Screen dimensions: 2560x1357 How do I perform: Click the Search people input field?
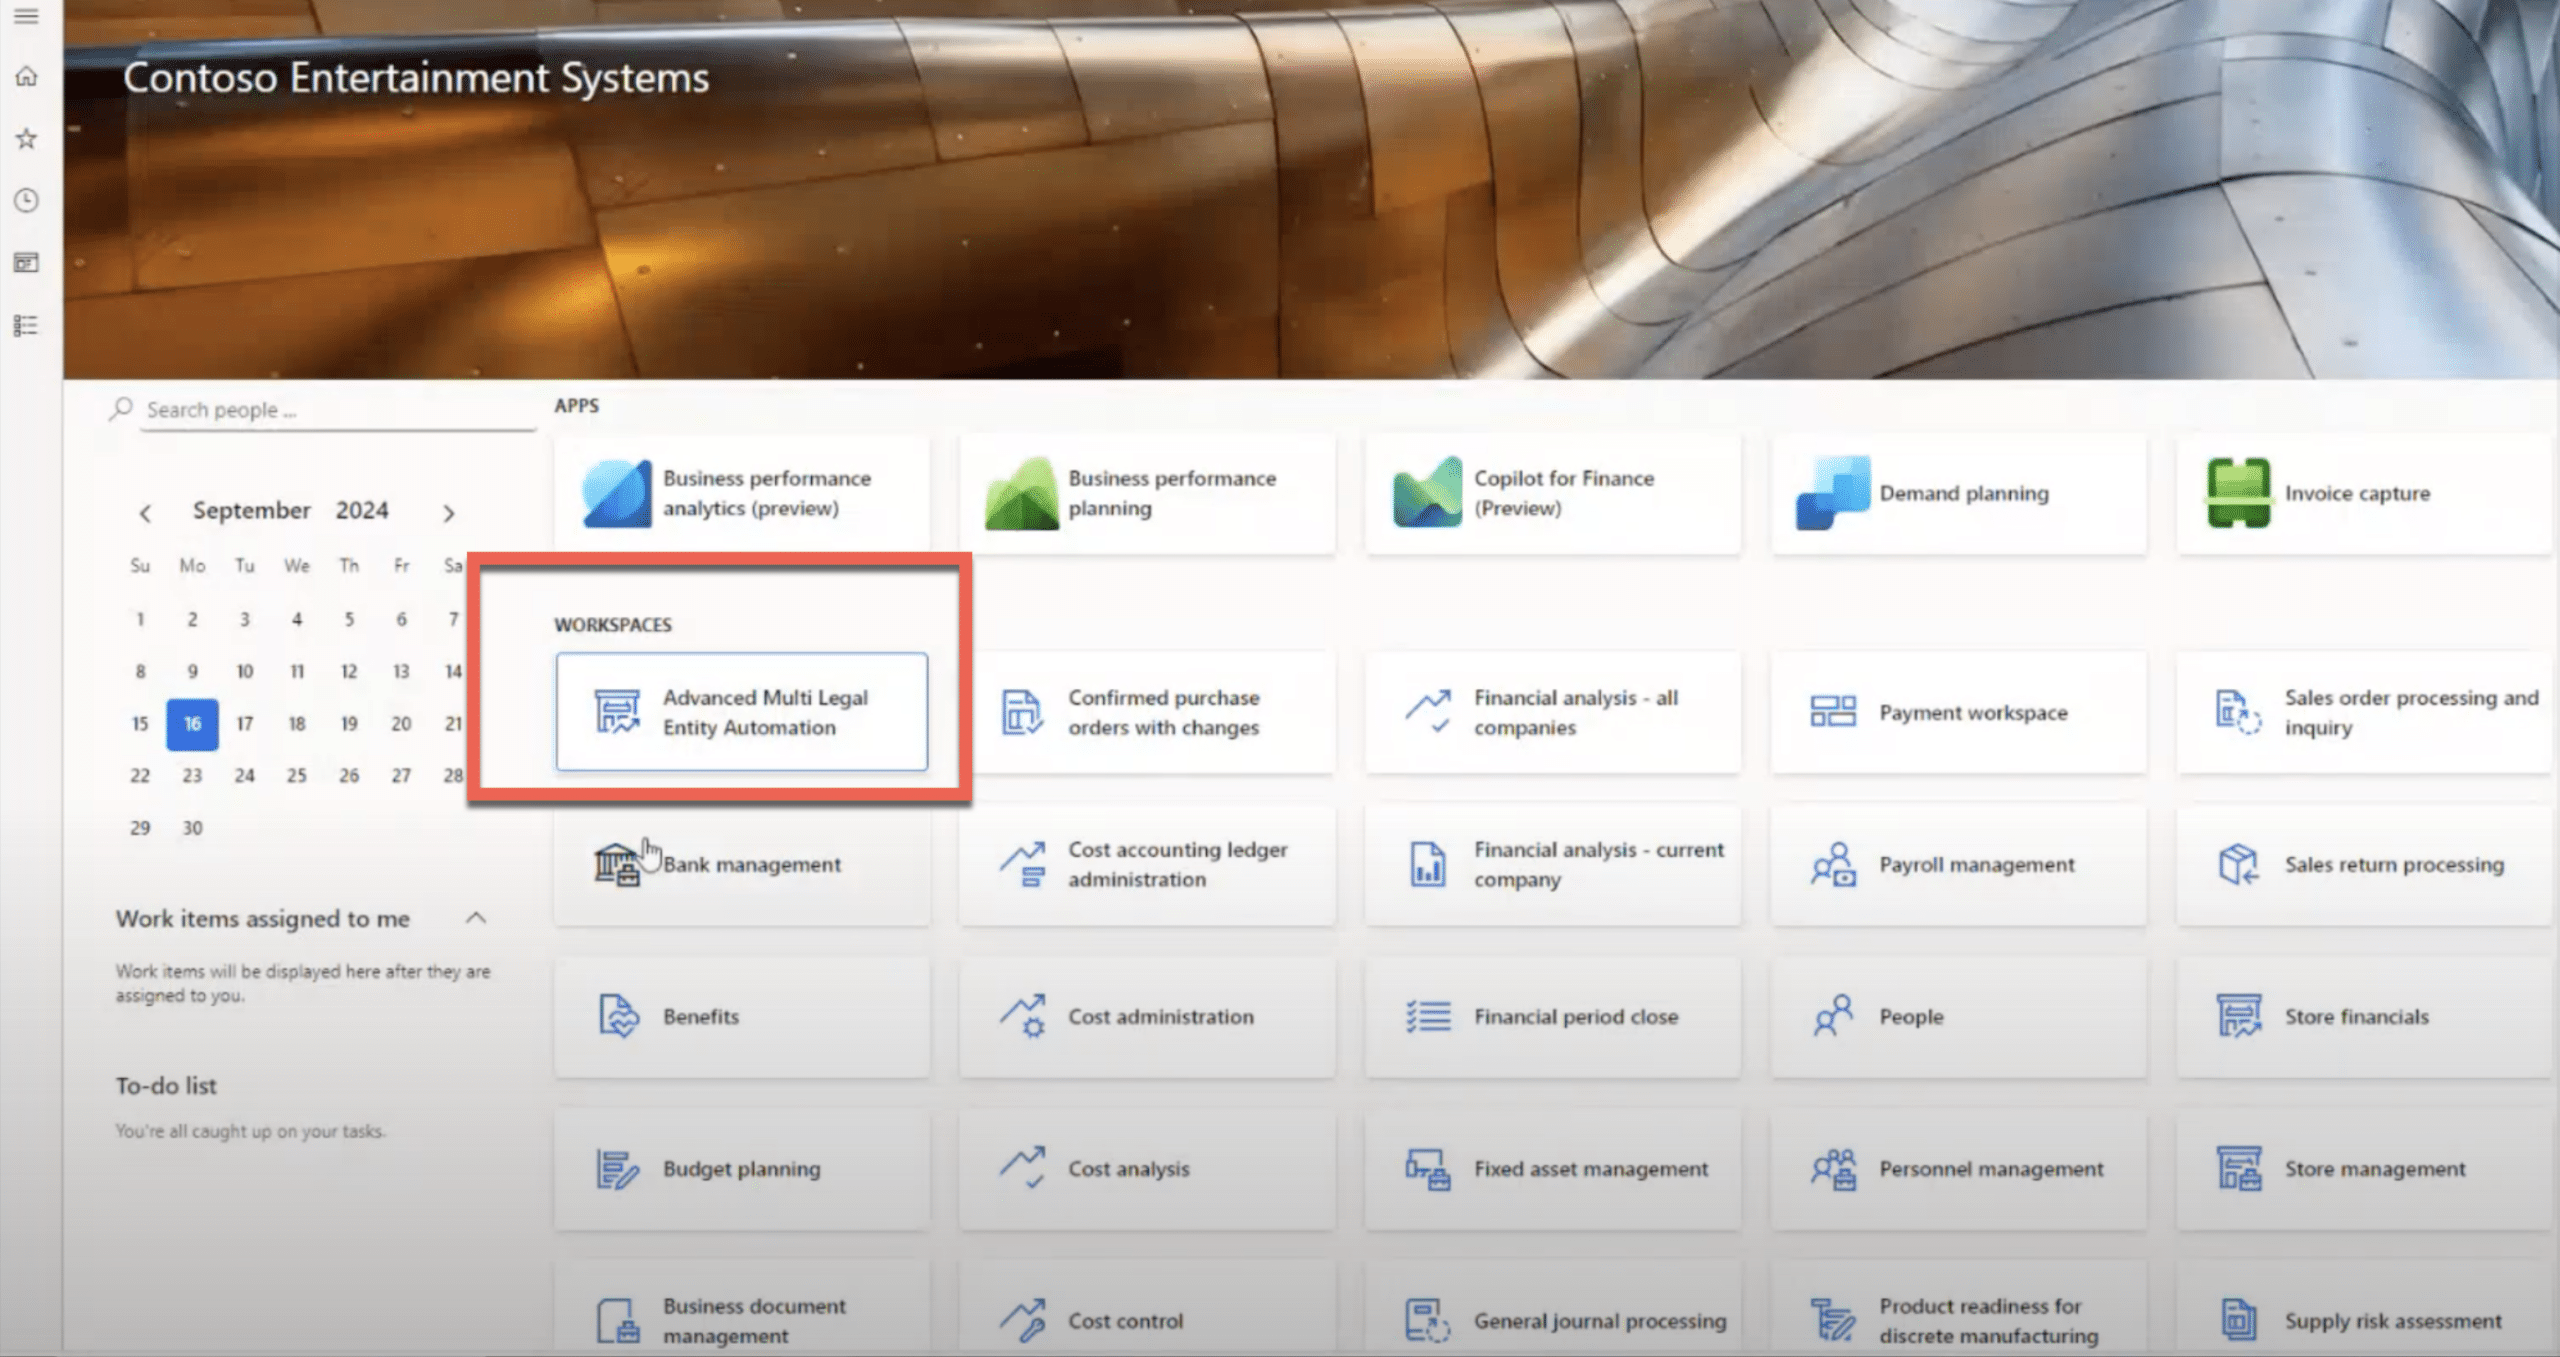click(x=337, y=410)
